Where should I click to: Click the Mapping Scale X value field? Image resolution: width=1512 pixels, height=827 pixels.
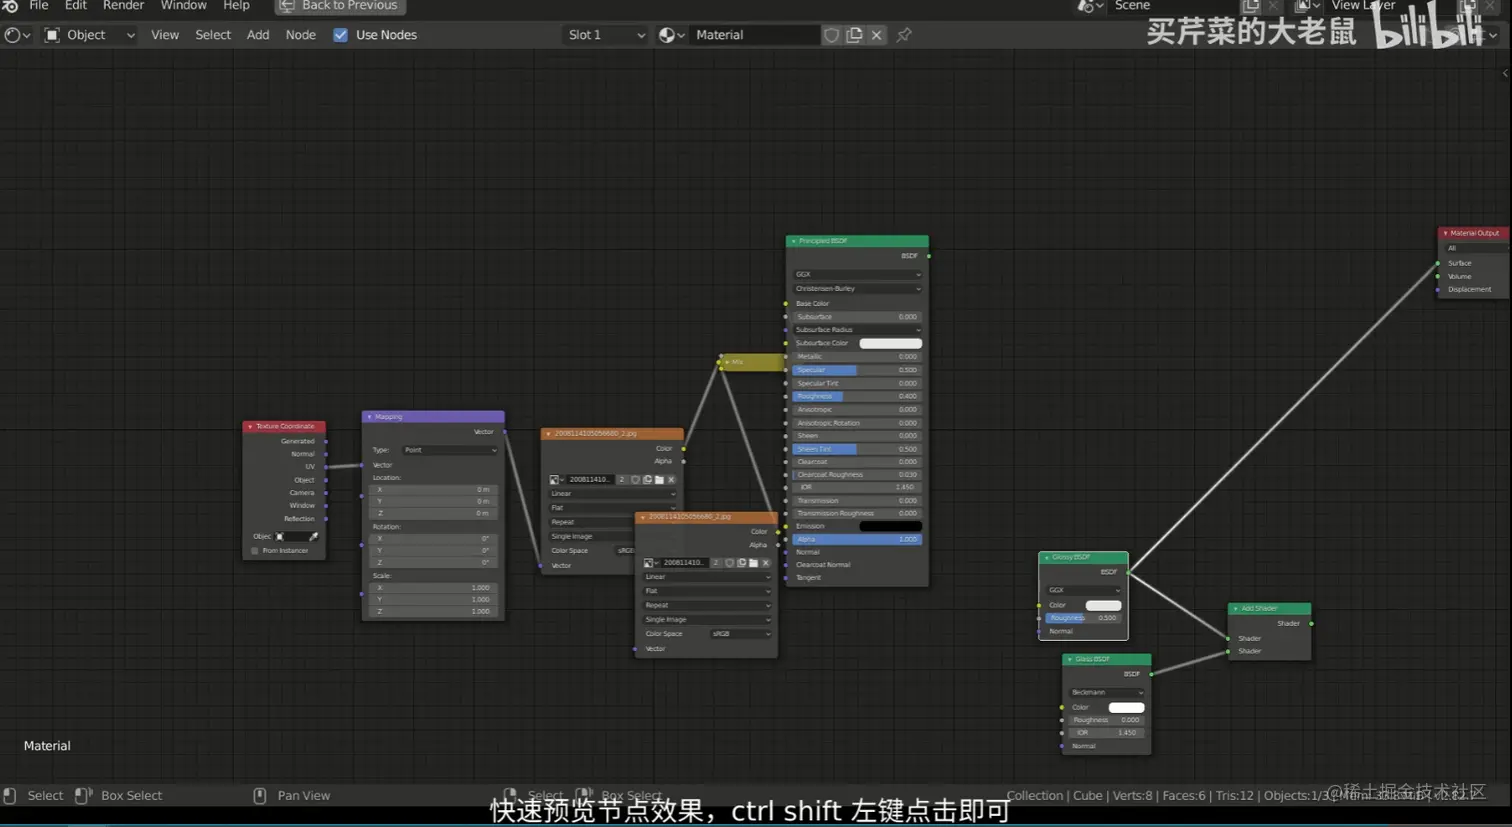[x=434, y=588]
